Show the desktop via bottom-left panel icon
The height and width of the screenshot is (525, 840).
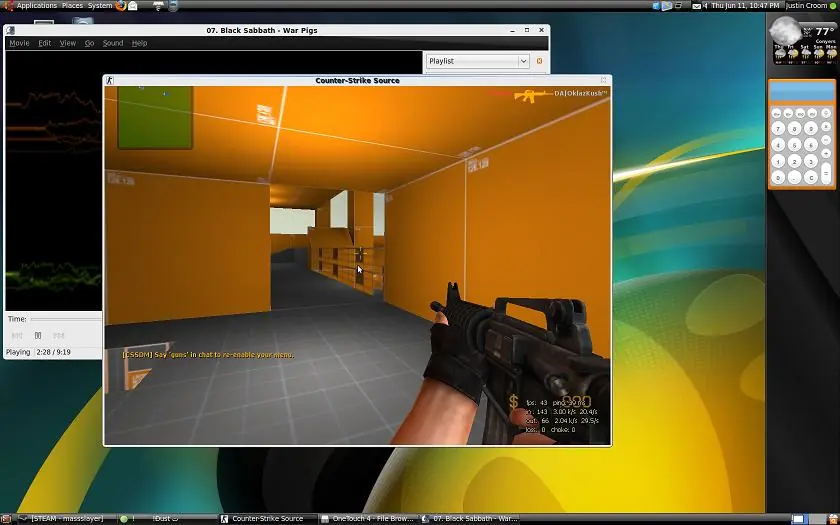8,519
